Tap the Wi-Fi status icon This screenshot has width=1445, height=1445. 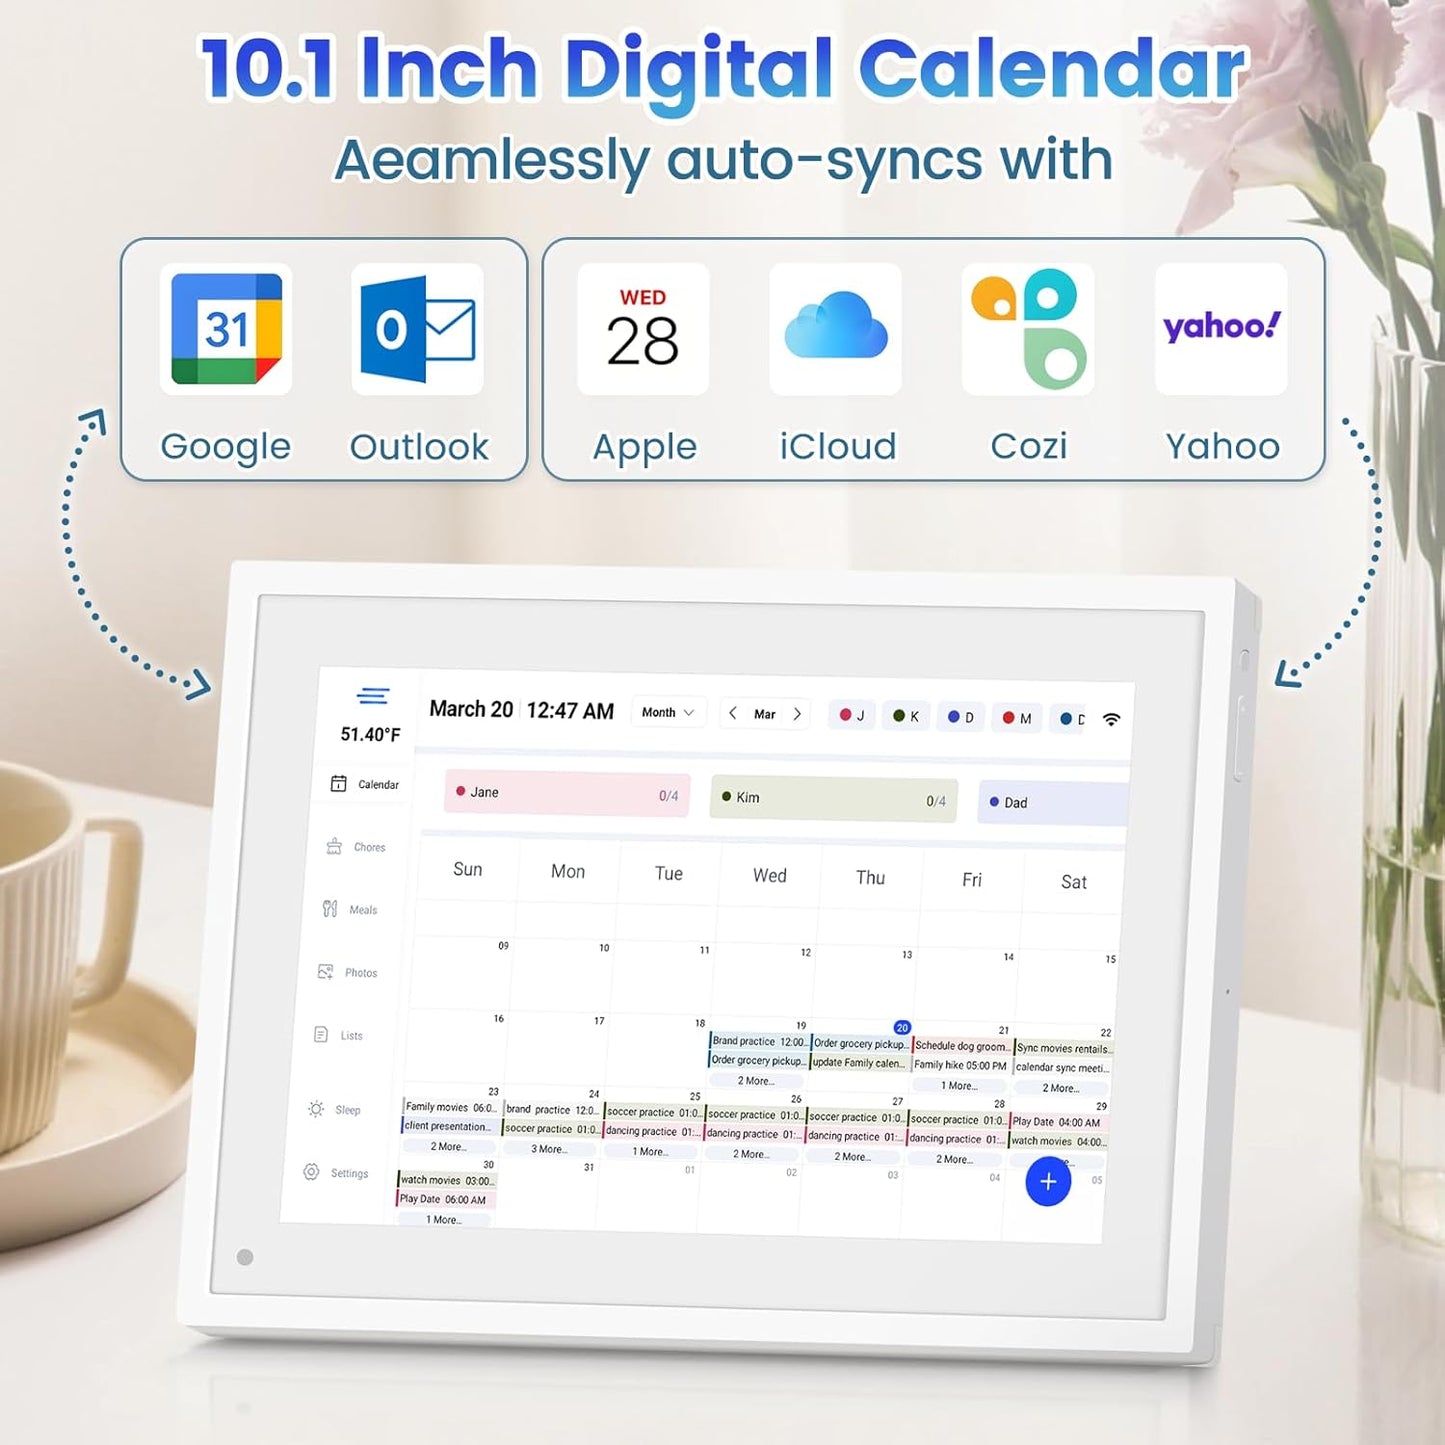[1111, 719]
